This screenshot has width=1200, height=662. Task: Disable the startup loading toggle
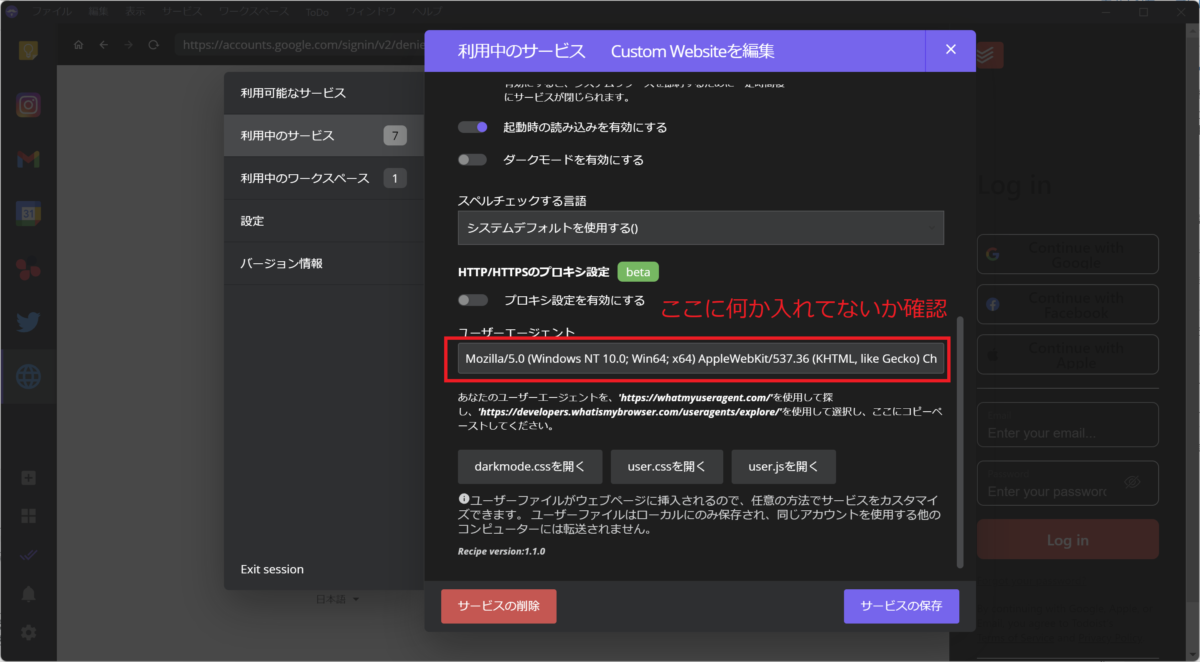click(x=472, y=127)
